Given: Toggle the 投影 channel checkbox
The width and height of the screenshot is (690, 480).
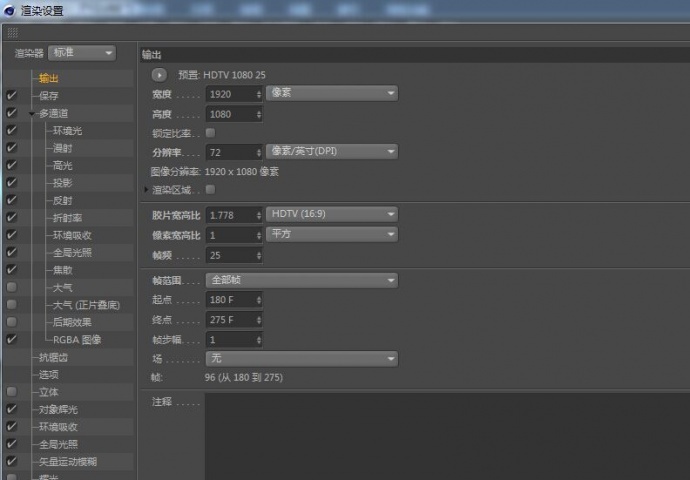Looking at the screenshot, I should tap(11, 183).
